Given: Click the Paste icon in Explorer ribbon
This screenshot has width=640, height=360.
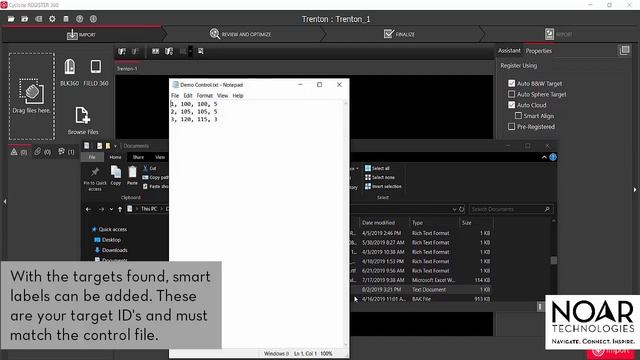Looking at the screenshot, I should click(x=132, y=176).
